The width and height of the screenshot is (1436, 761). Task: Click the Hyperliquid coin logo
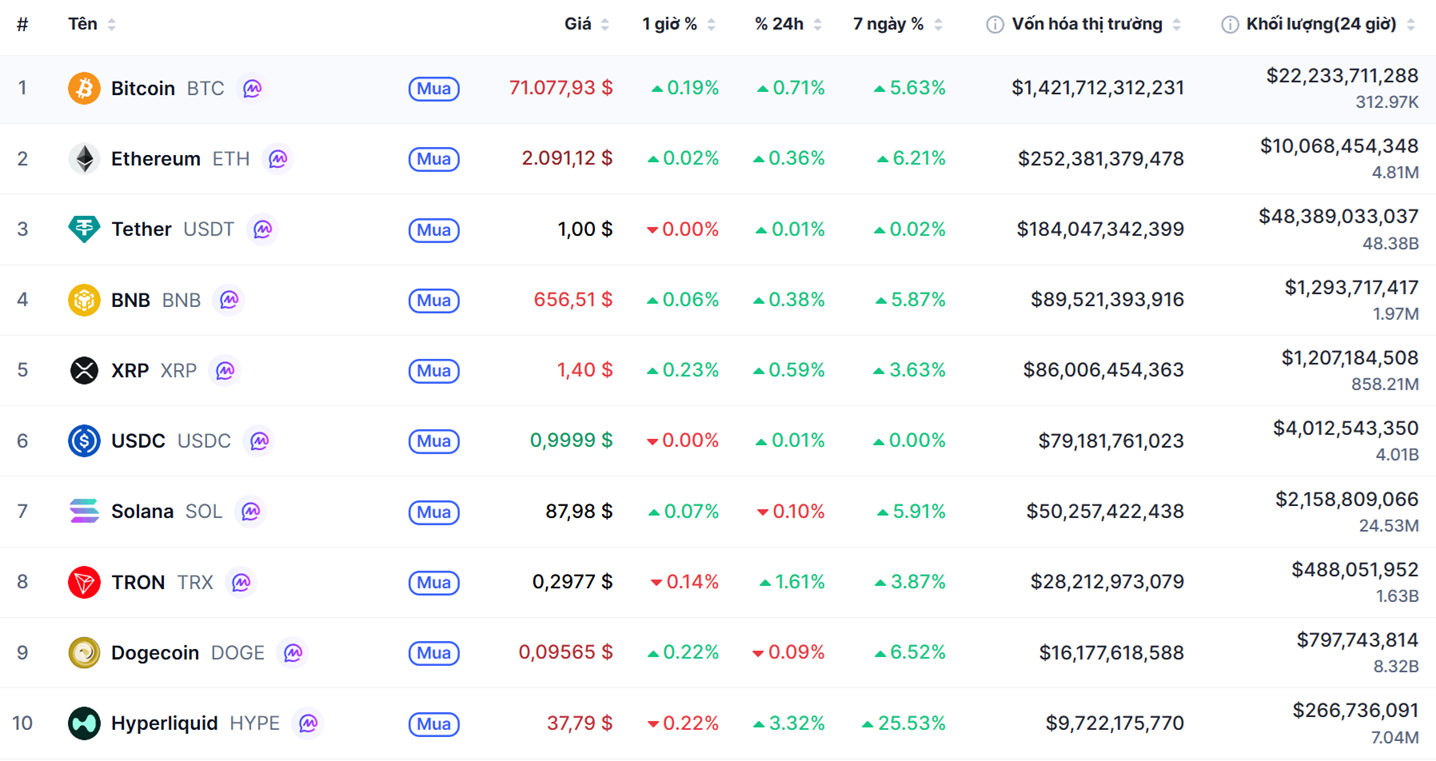click(x=84, y=723)
